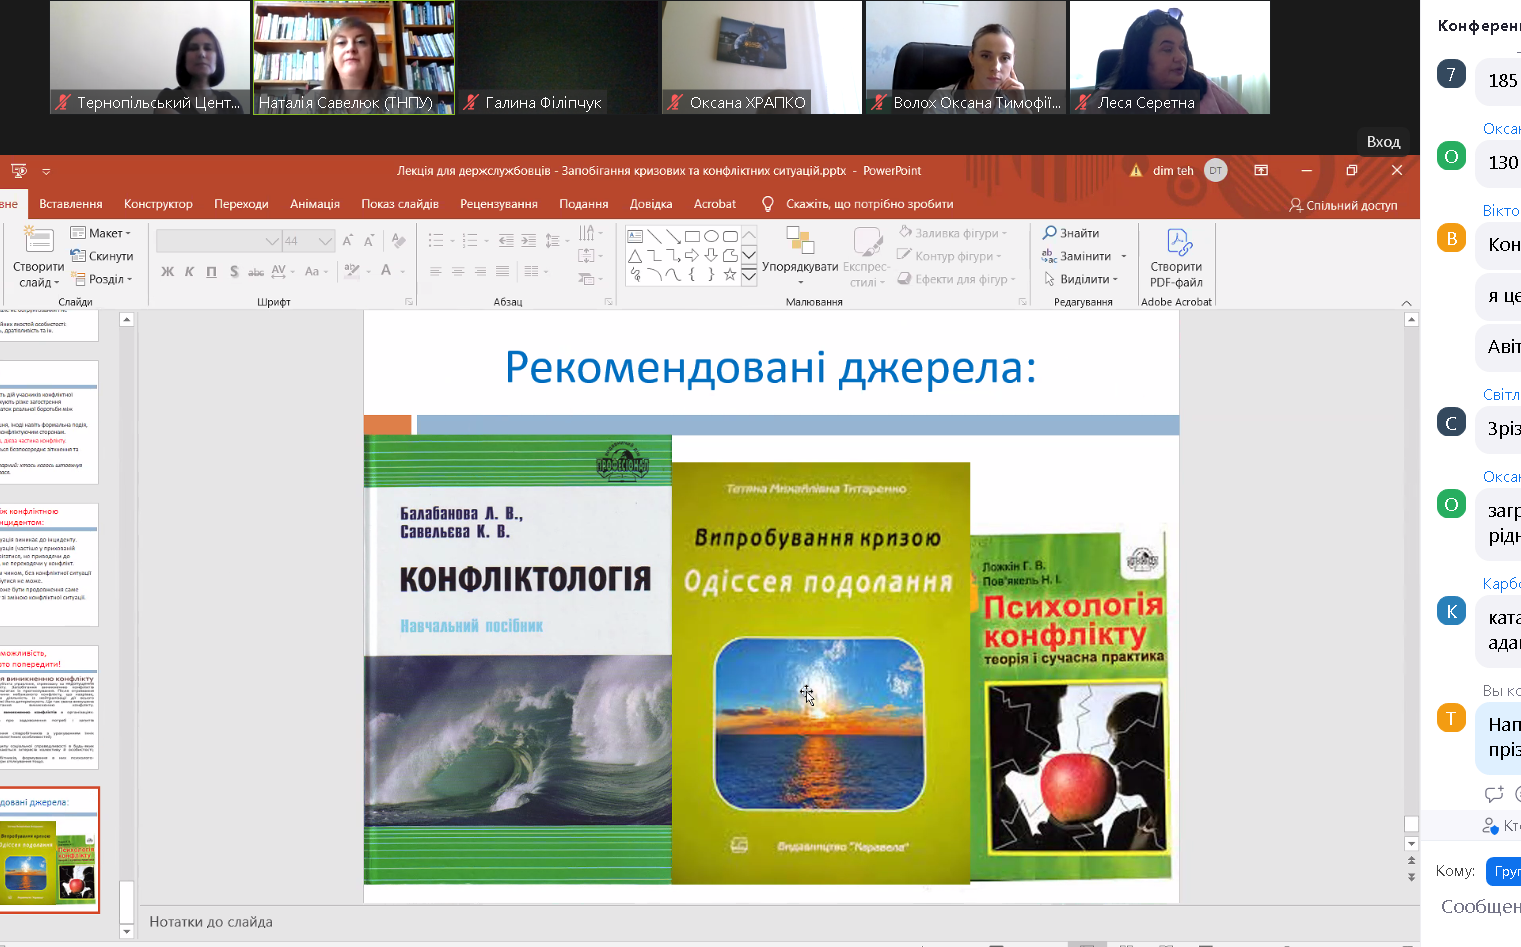
Task: Open the Показ слайдів tab
Action: click(x=400, y=204)
